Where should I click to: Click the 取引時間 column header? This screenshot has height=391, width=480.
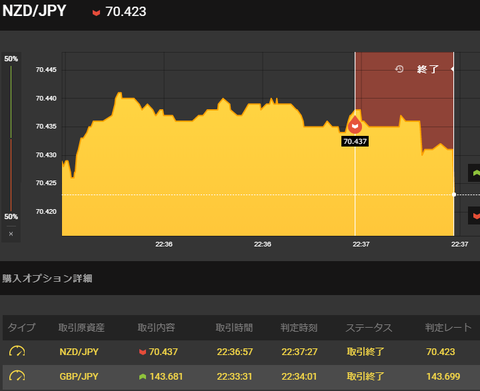click(x=234, y=328)
